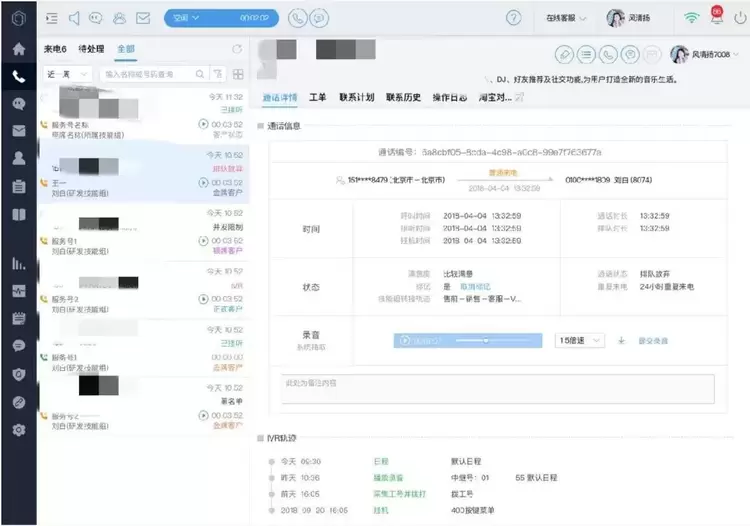Click the power logout icon at top right

click(739, 18)
